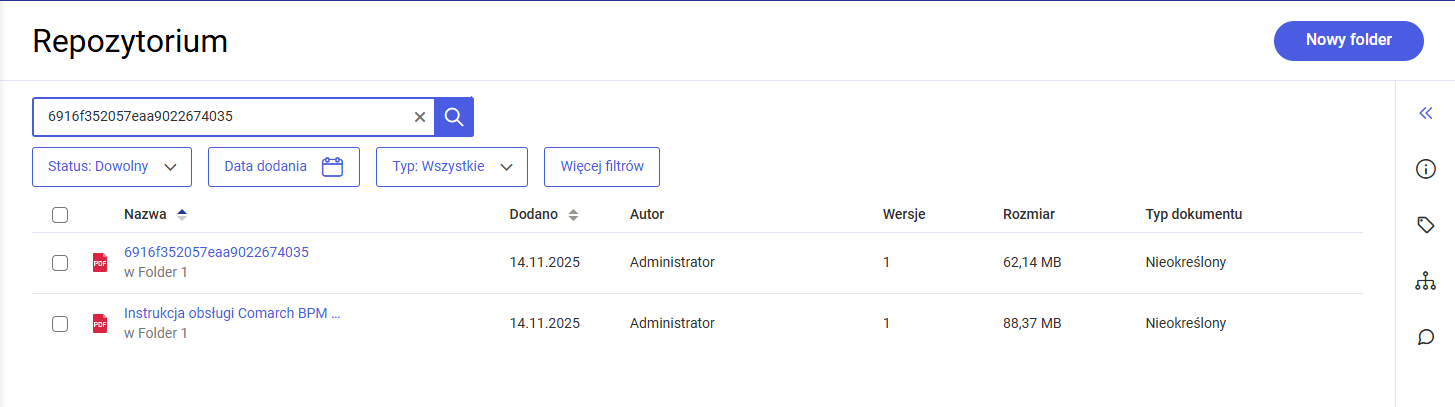Check the 6916f352057eaa9022674035 row checkbox
This screenshot has width=1455, height=407.
60,262
